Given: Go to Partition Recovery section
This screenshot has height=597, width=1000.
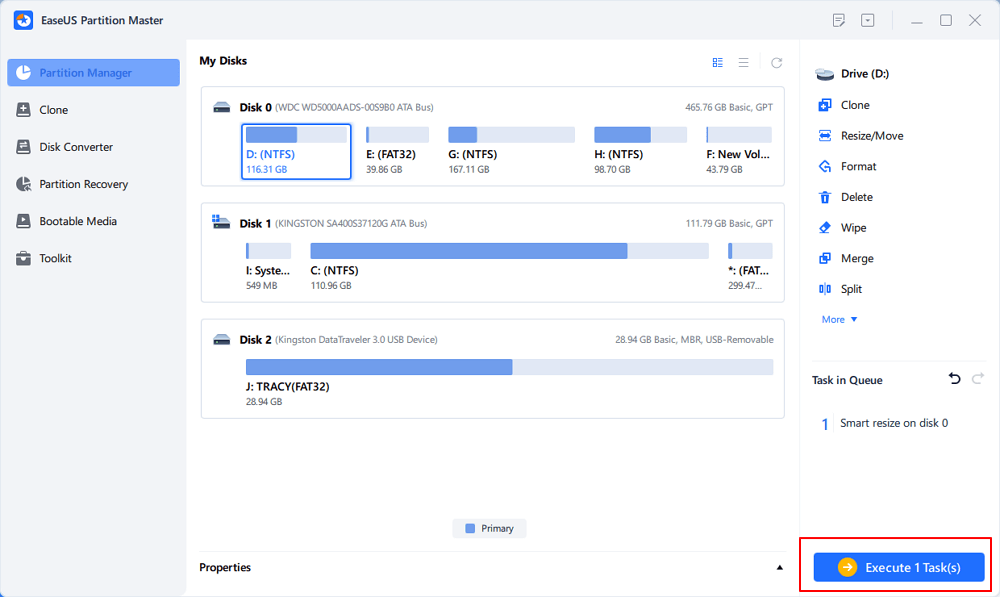Looking at the screenshot, I should (83, 184).
